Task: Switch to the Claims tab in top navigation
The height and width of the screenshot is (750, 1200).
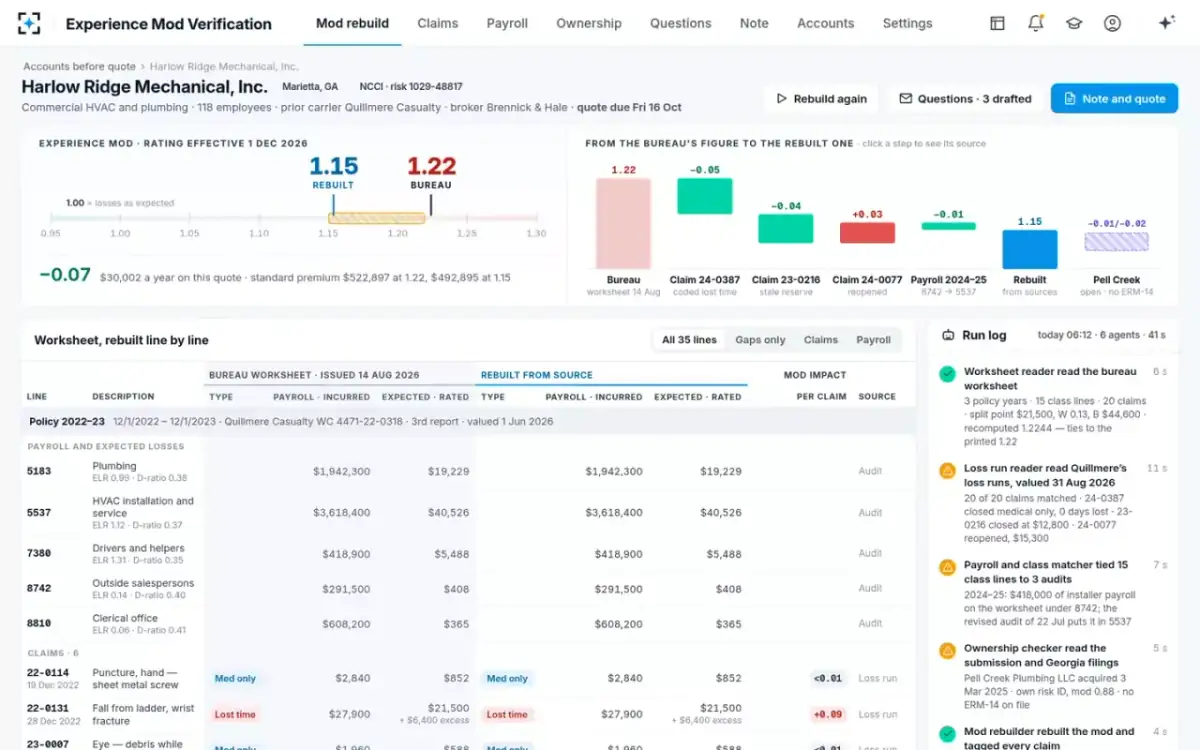Action: point(438,23)
